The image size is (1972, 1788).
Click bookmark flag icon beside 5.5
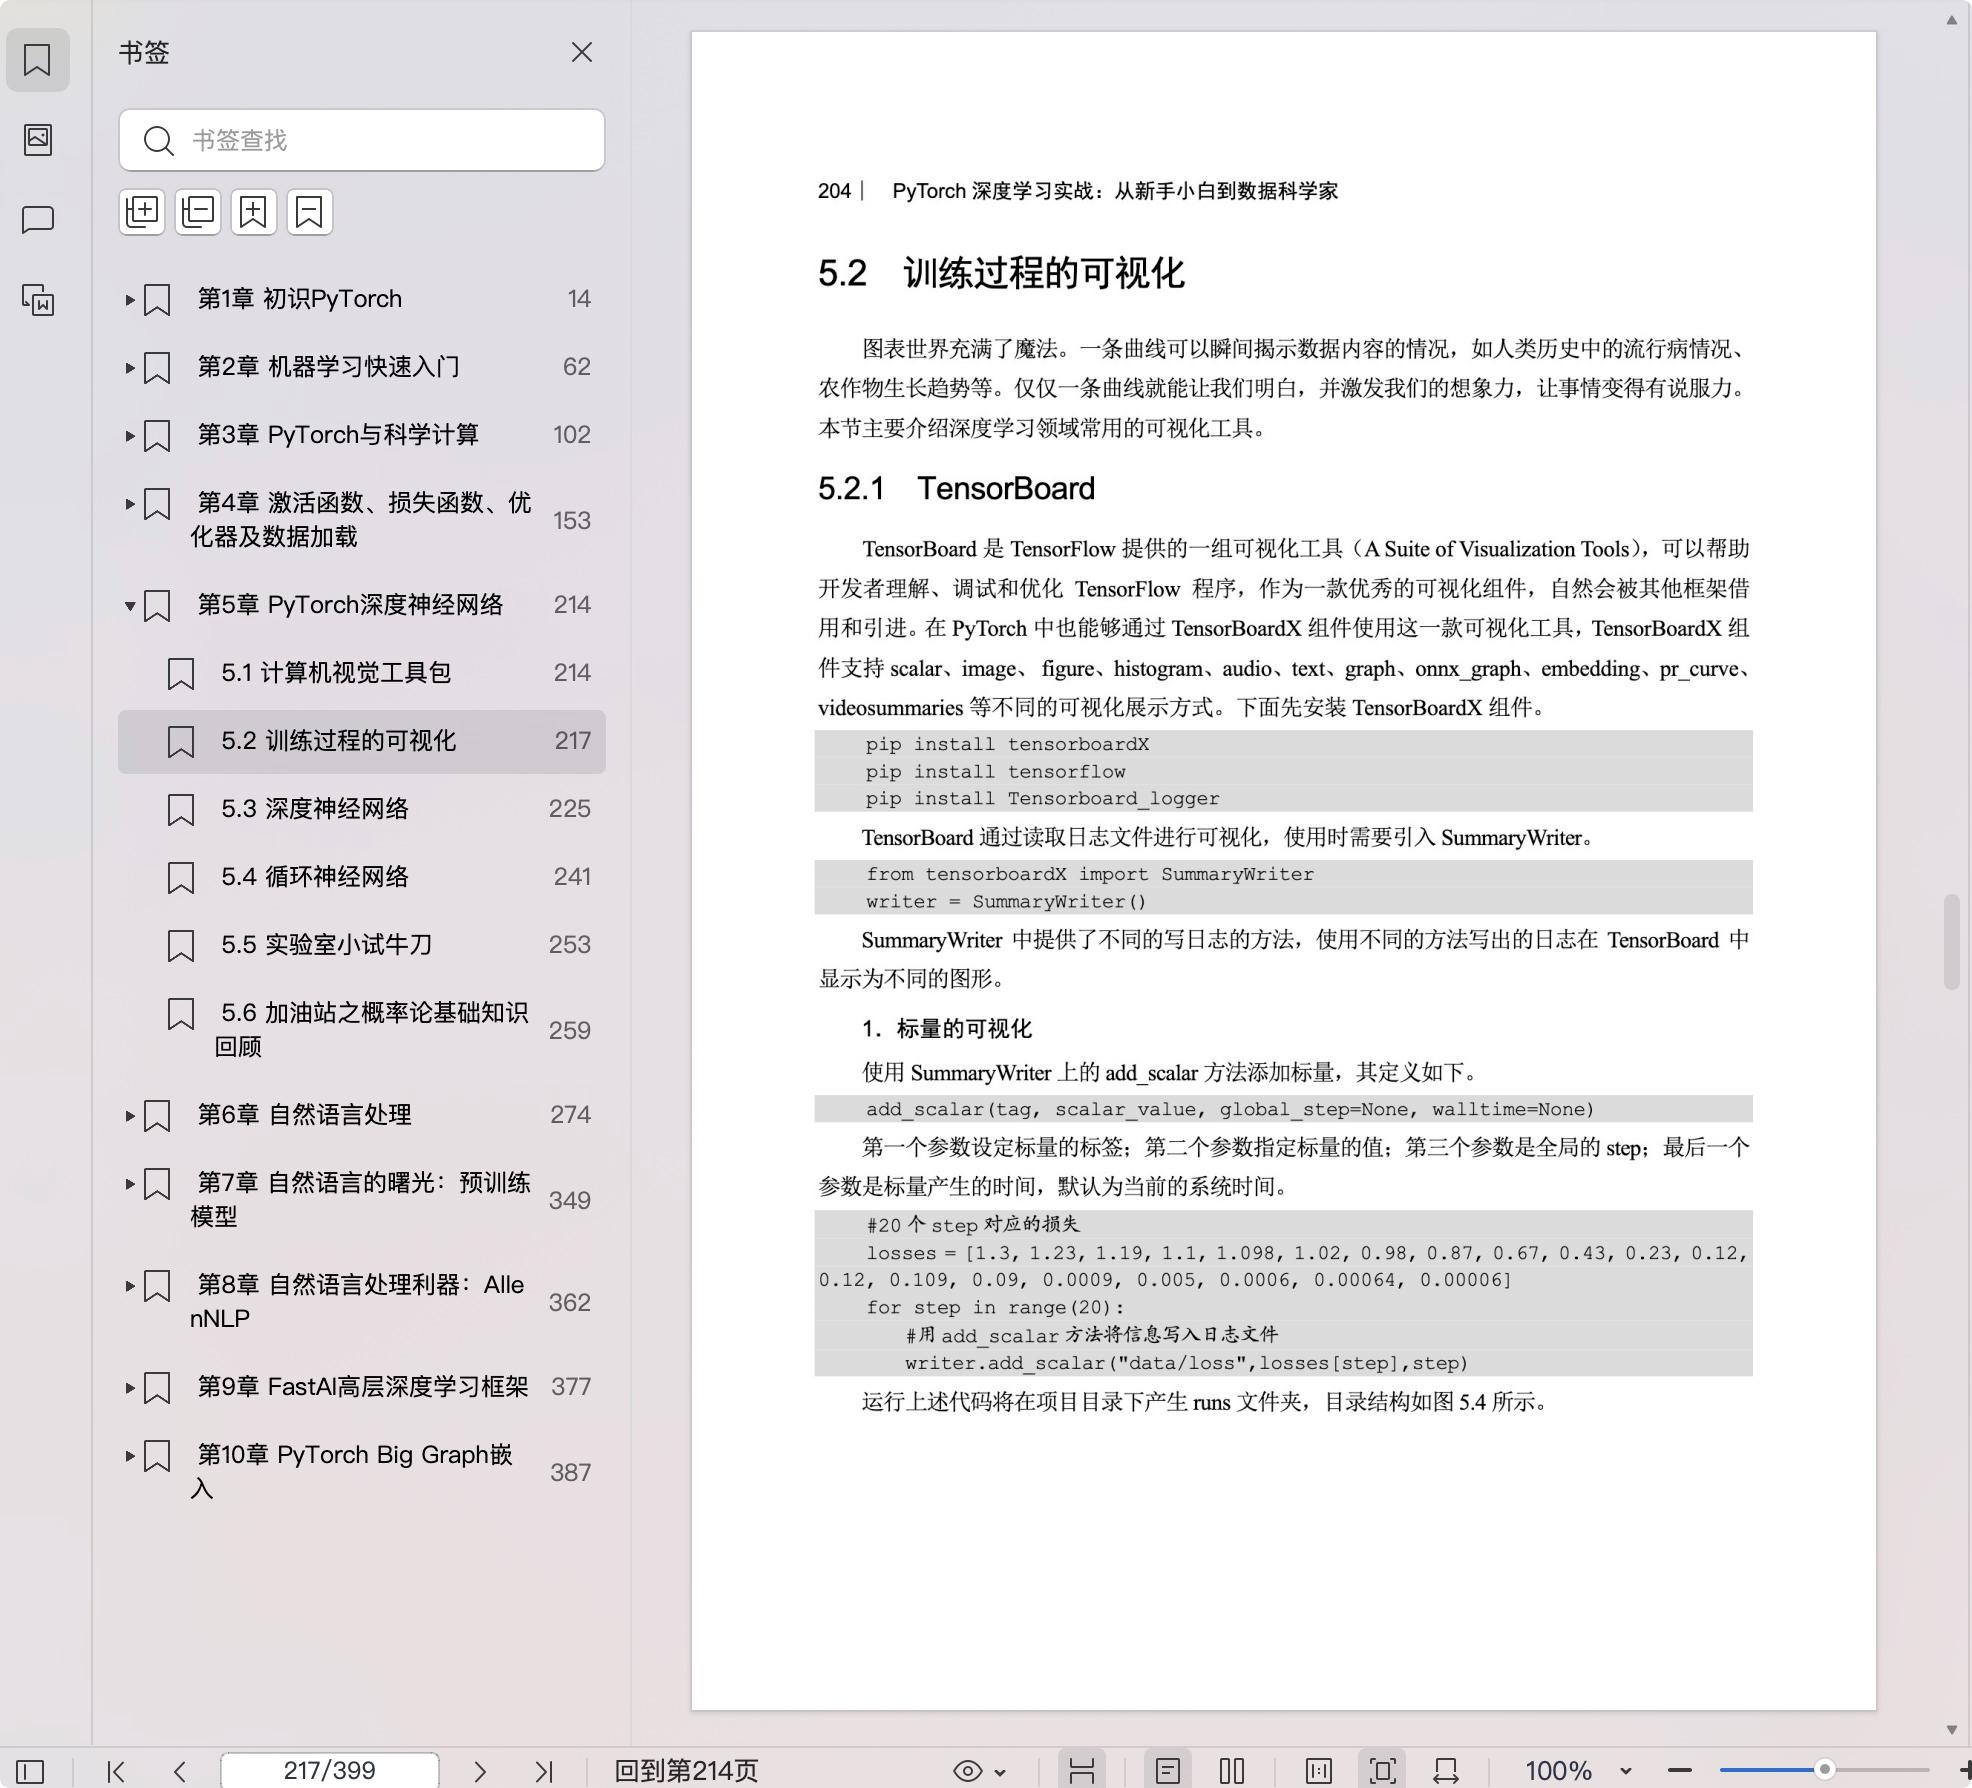point(181,945)
